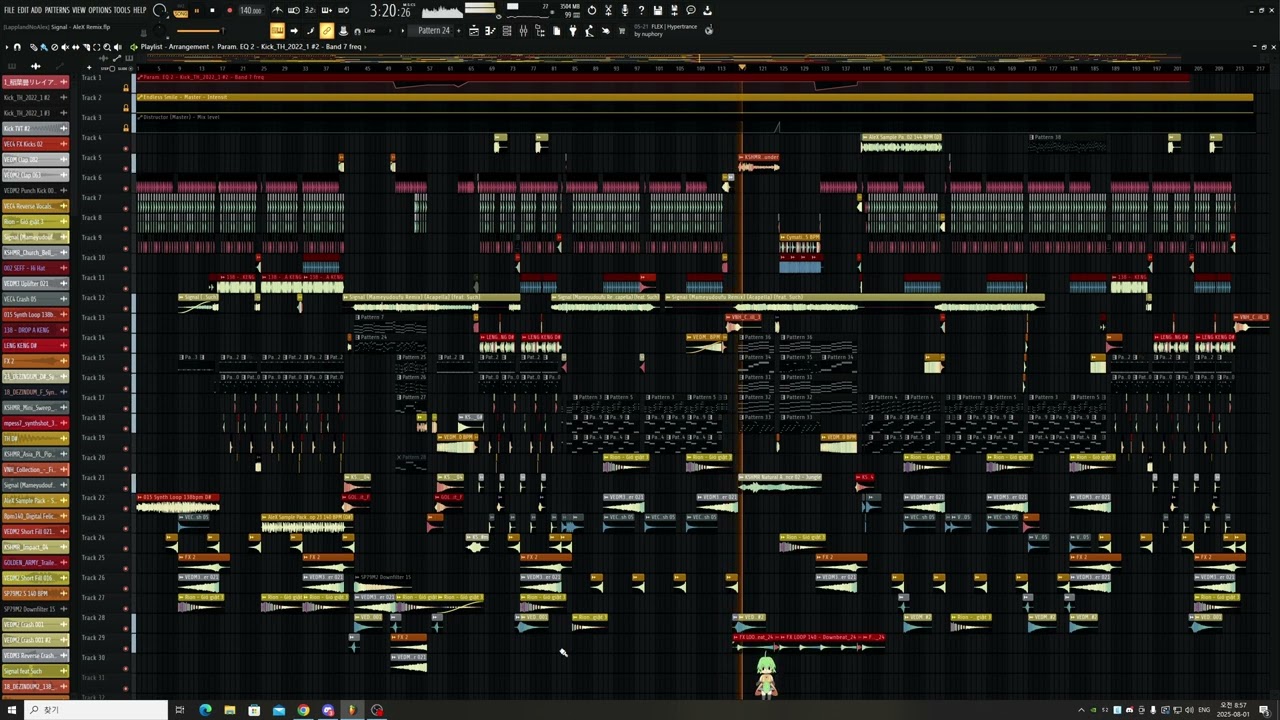Pick the Mute tool in the playlist toolbar
1280x720 pixels.
point(65,47)
